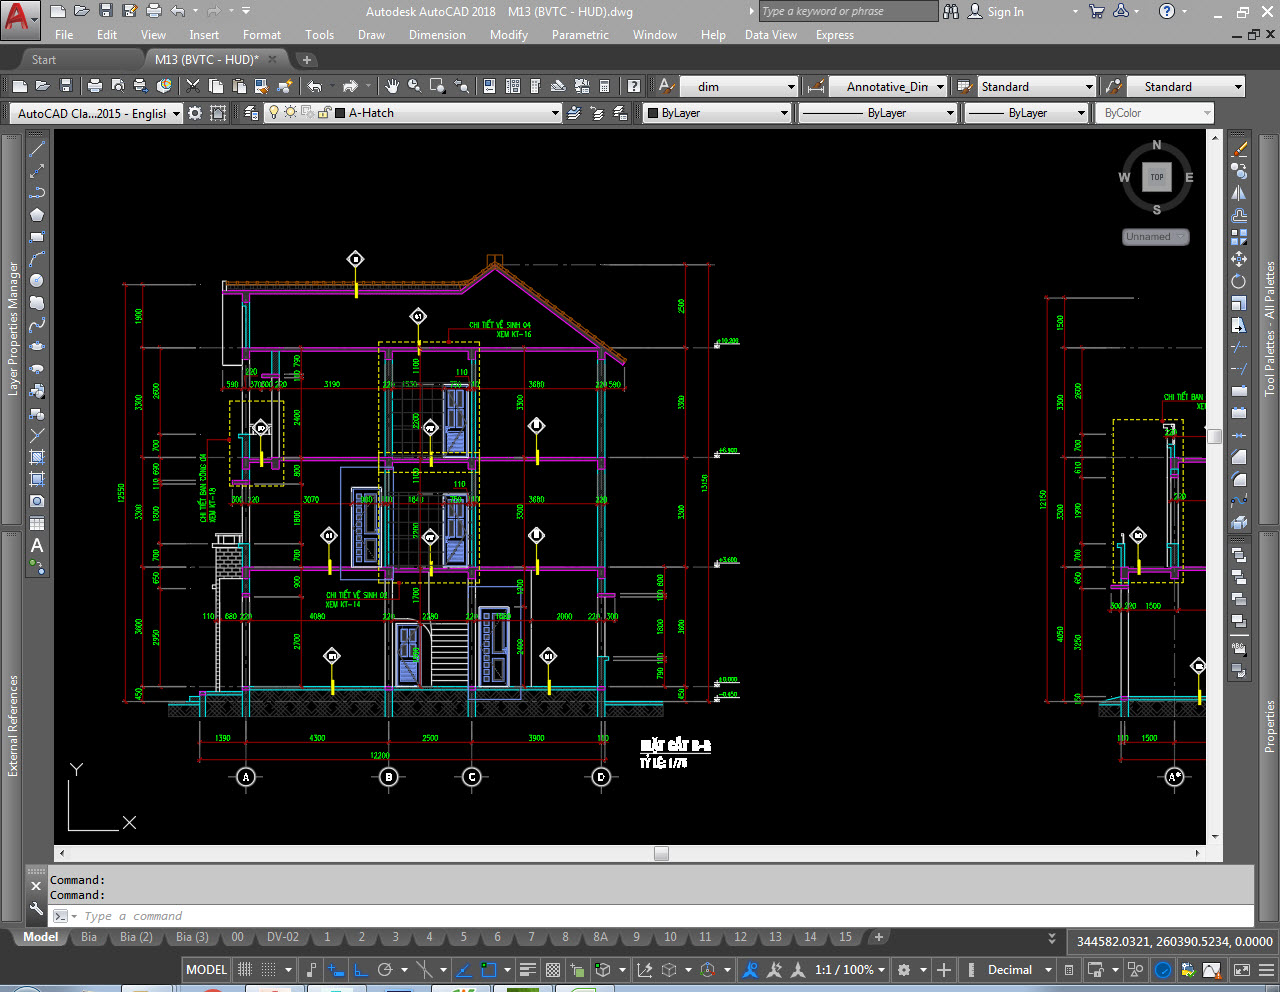Switch to the Start tab
The width and height of the screenshot is (1280, 992).
coord(44,59)
